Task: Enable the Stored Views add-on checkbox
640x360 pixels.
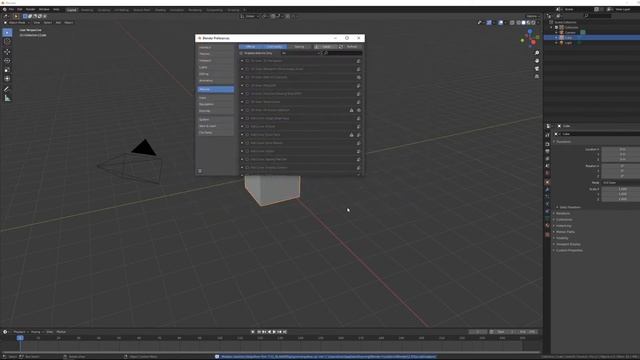Action: [247, 102]
